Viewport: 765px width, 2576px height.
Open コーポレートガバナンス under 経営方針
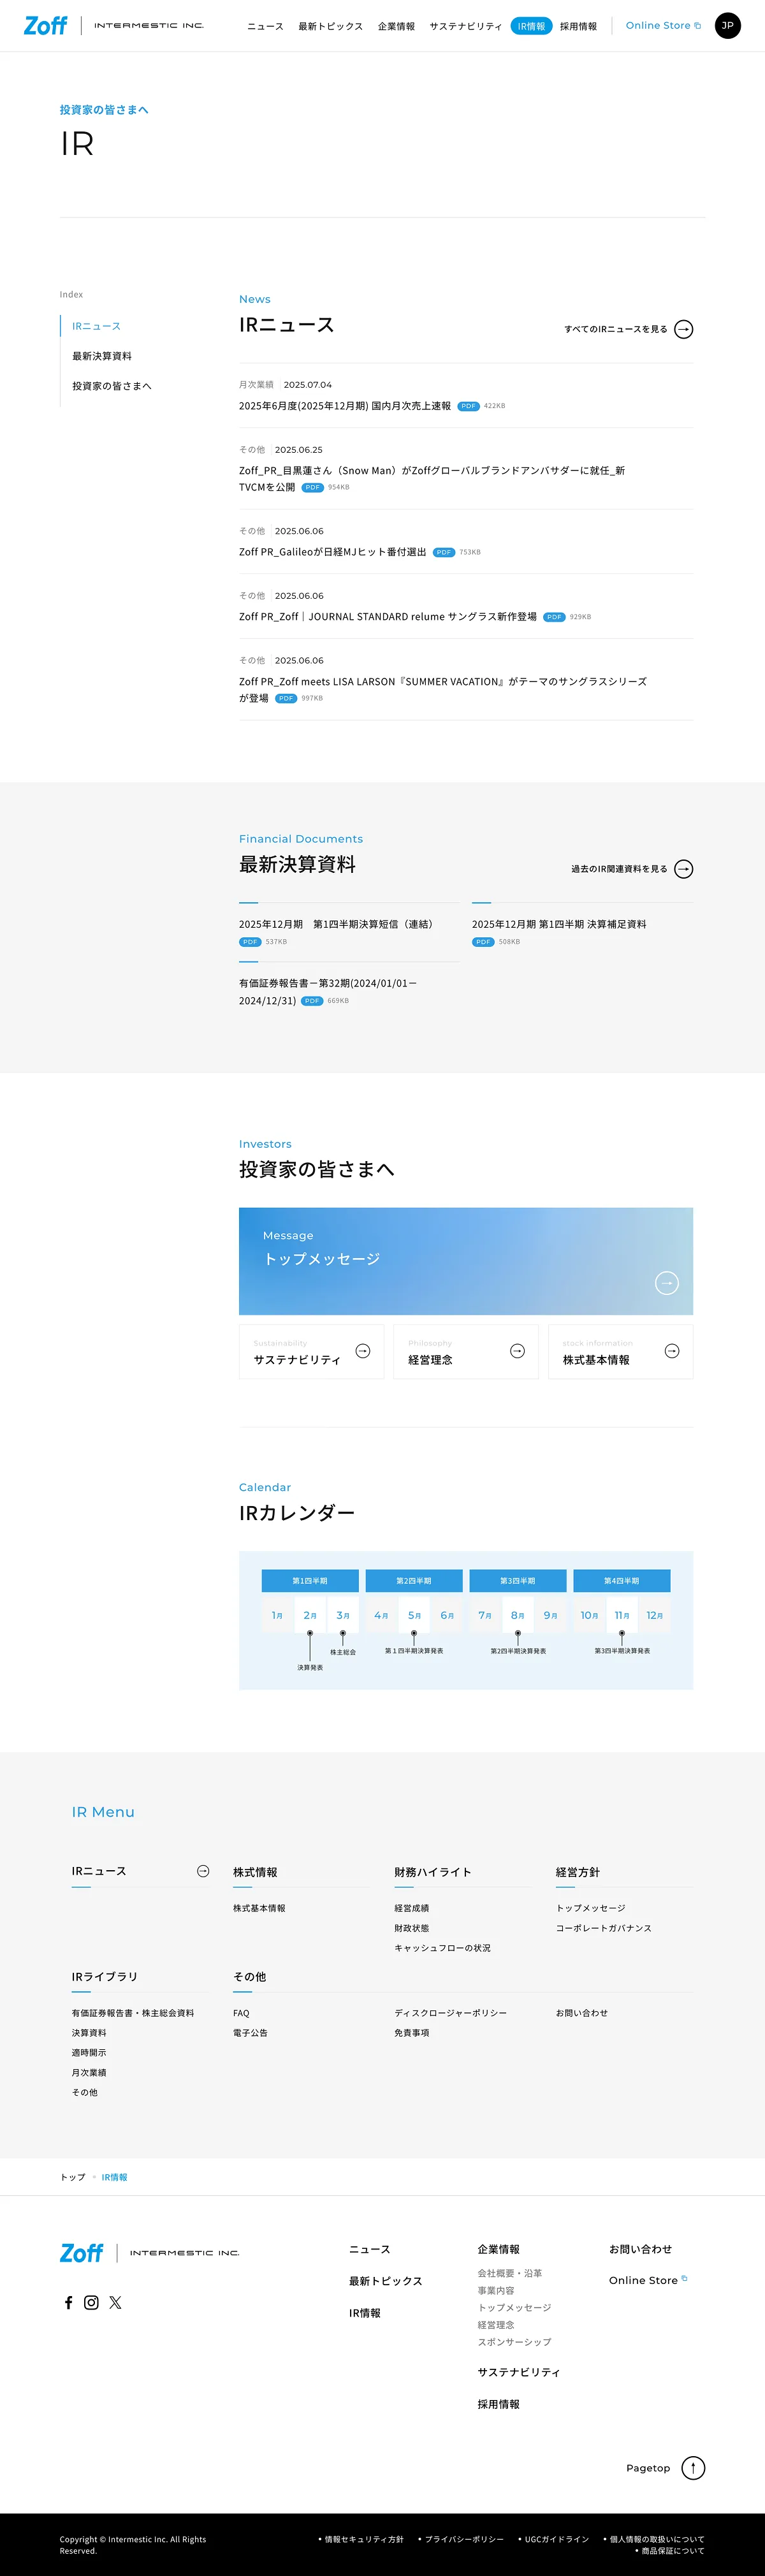pos(603,1928)
